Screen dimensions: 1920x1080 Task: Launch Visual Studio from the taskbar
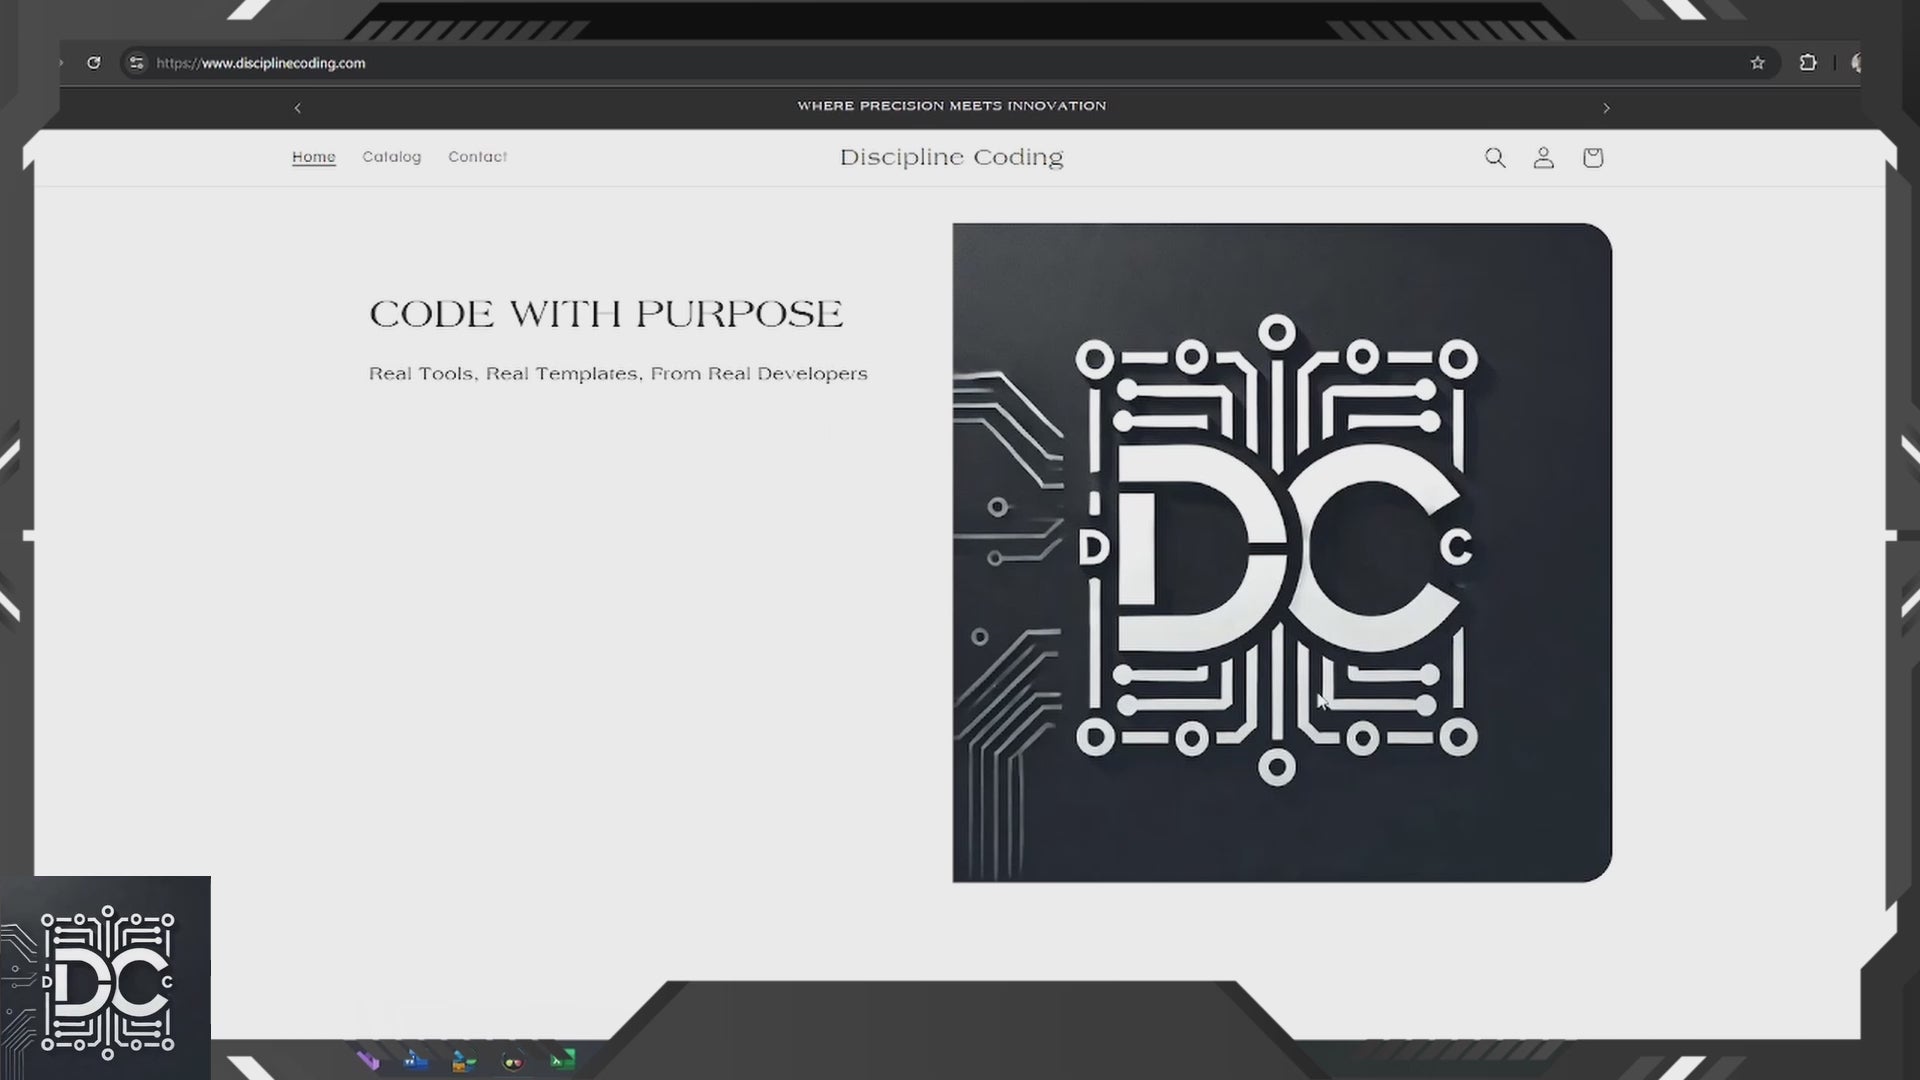[x=368, y=1061]
